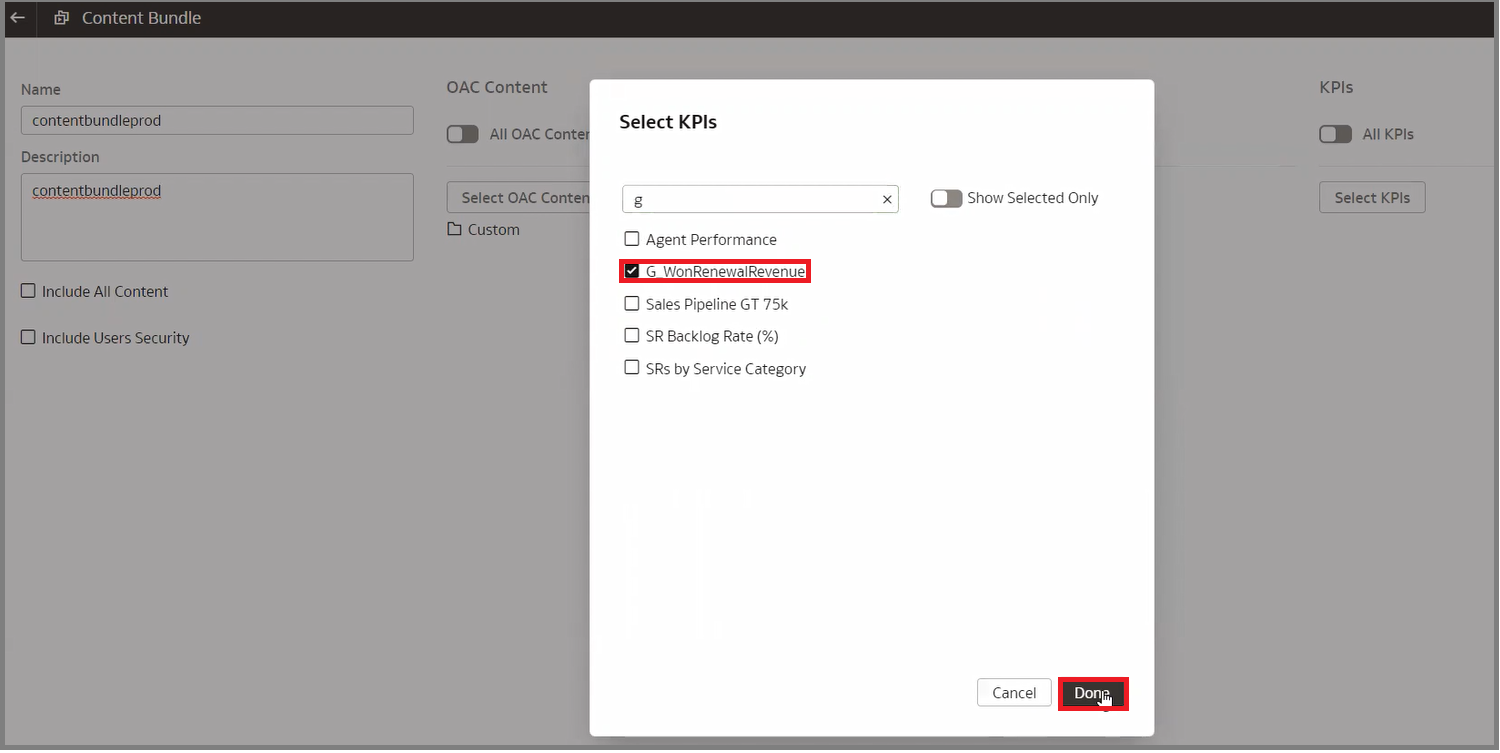Check the Include Users Security option
Image resolution: width=1500 pixels, height=753 pixels.
[x=28, y=337]
